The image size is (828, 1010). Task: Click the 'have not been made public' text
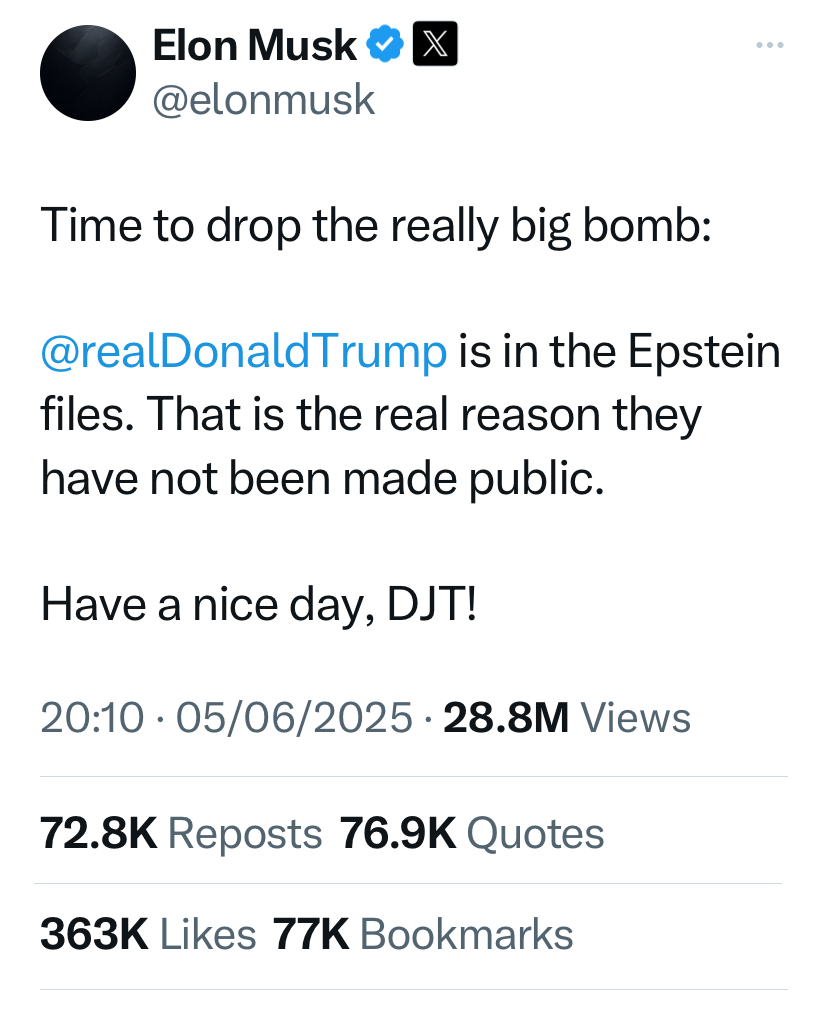tap(323, 479)
